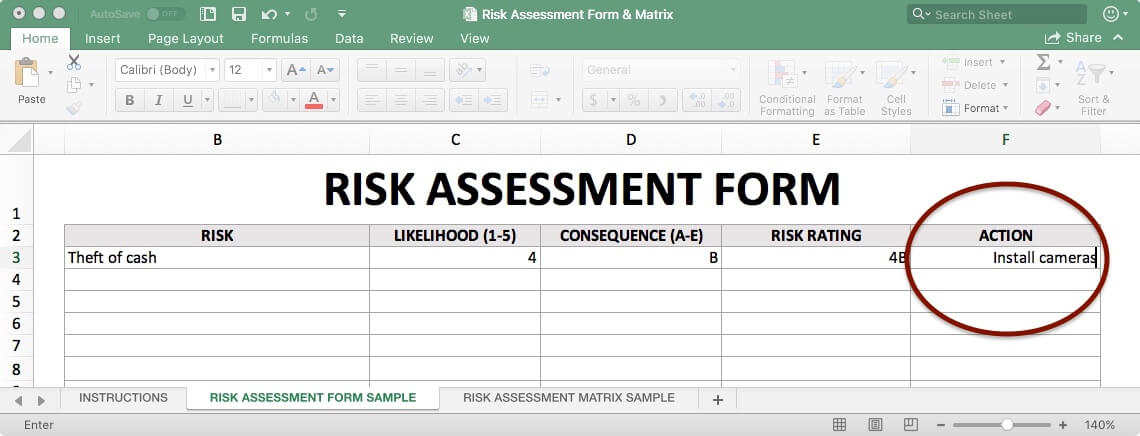Screen dimensions: 1140x436
Task: Increase font size with the larger A icon
Action: click(x=296, y=70)
